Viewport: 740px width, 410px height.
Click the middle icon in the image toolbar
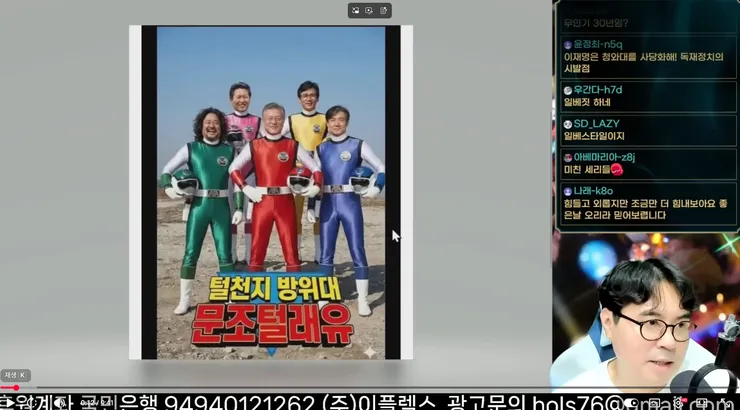(x=369, y=10)
